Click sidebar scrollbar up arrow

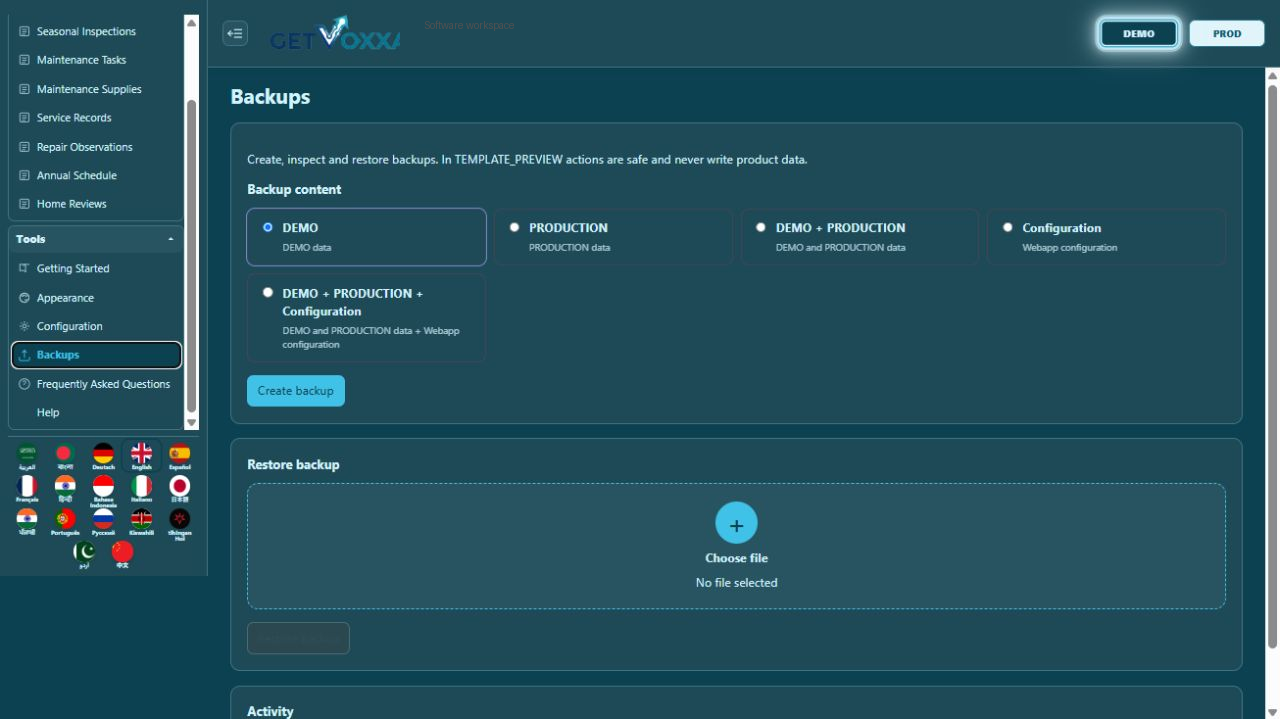[192, 21]
